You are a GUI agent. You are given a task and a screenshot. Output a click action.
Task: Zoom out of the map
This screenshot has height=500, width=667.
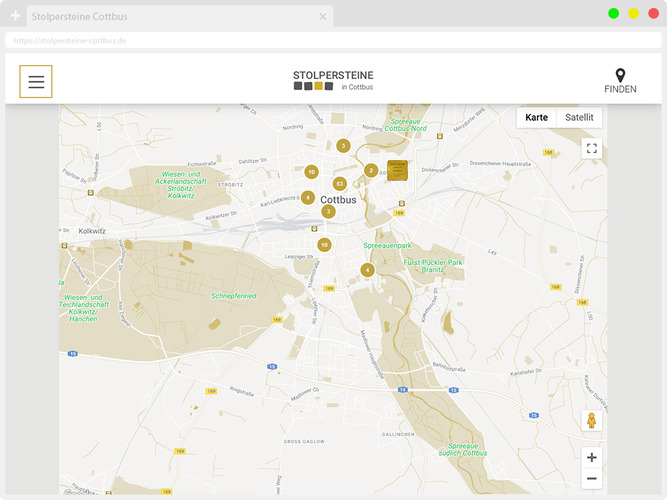591,479
